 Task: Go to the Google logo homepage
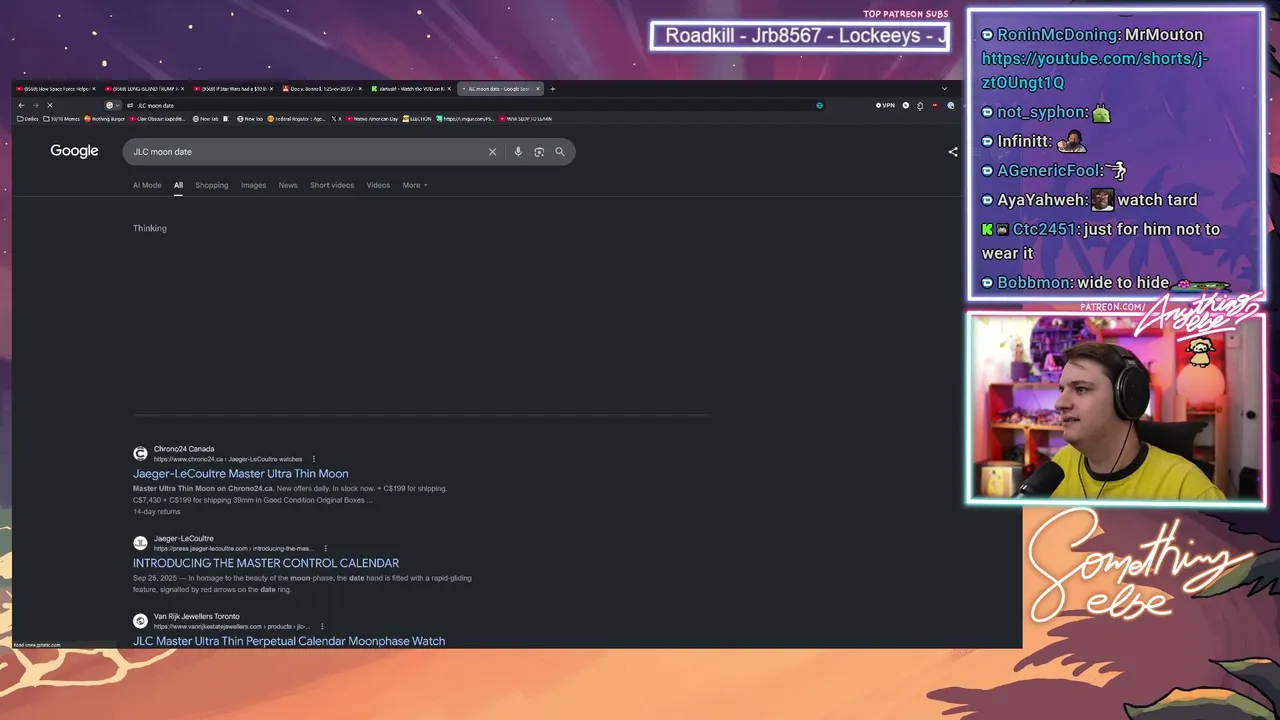click(x=75, y=151)
